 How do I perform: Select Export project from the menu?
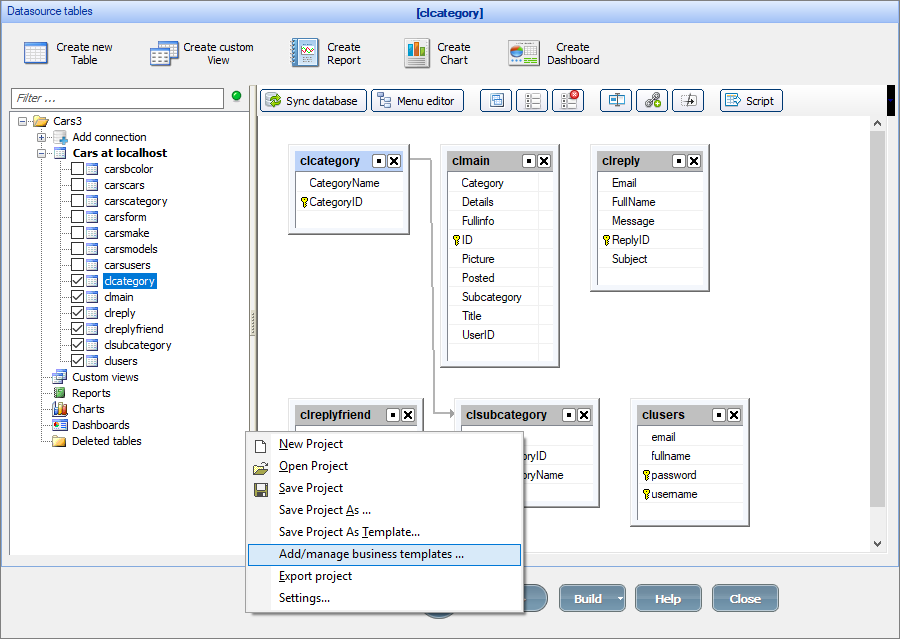[315, 576]
